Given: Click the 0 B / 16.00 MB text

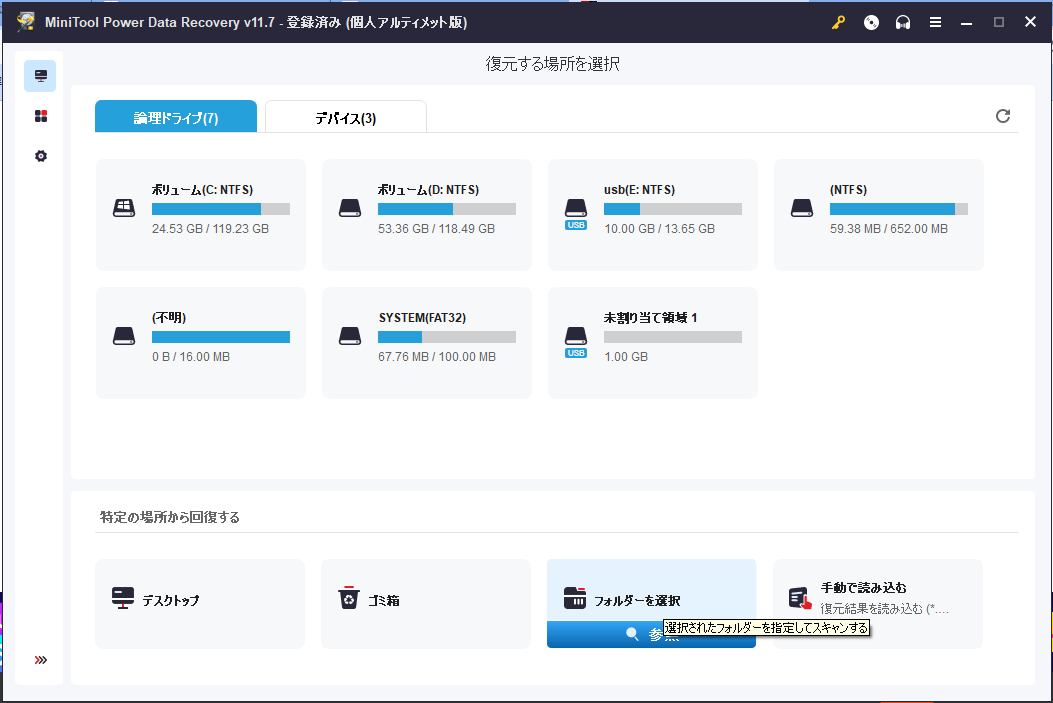Looking at the screenshot, I should [x=191, y=357].
